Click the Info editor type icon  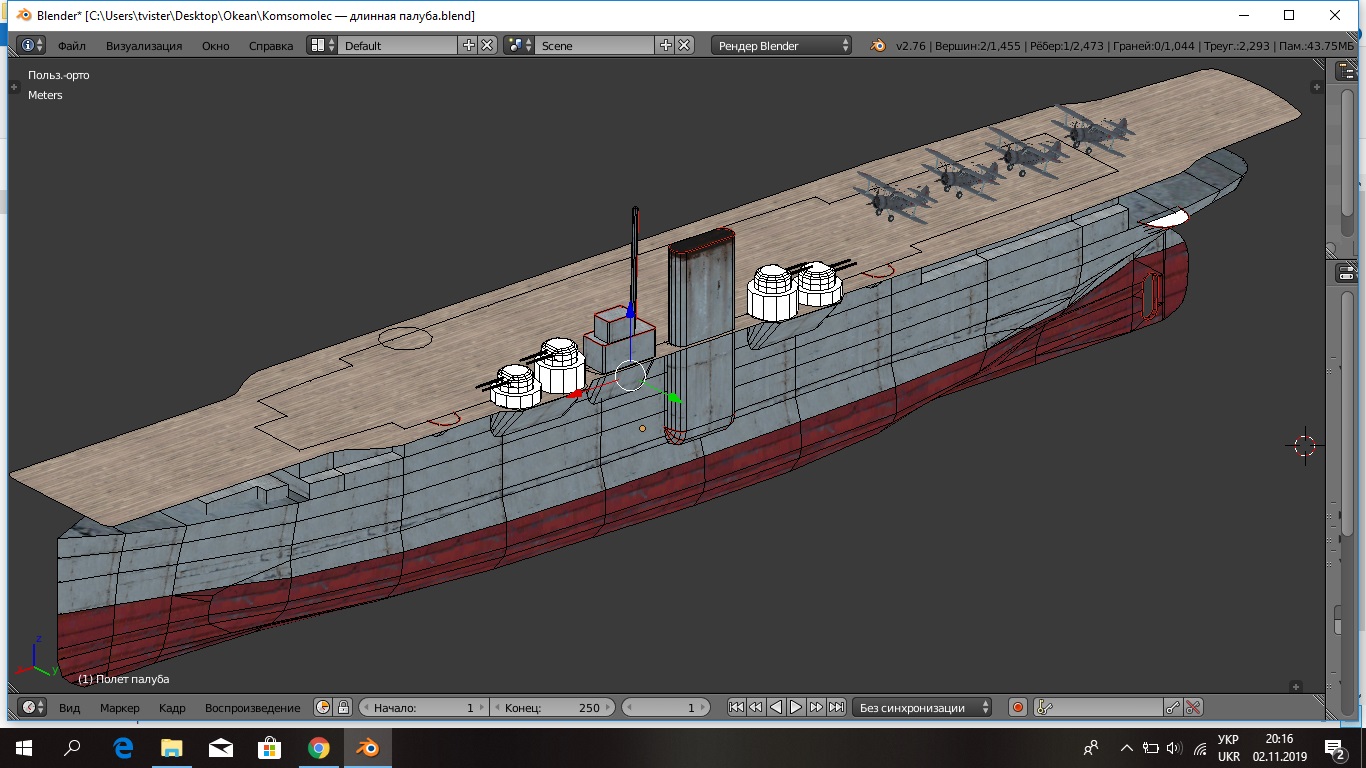[x=27, y=46]
